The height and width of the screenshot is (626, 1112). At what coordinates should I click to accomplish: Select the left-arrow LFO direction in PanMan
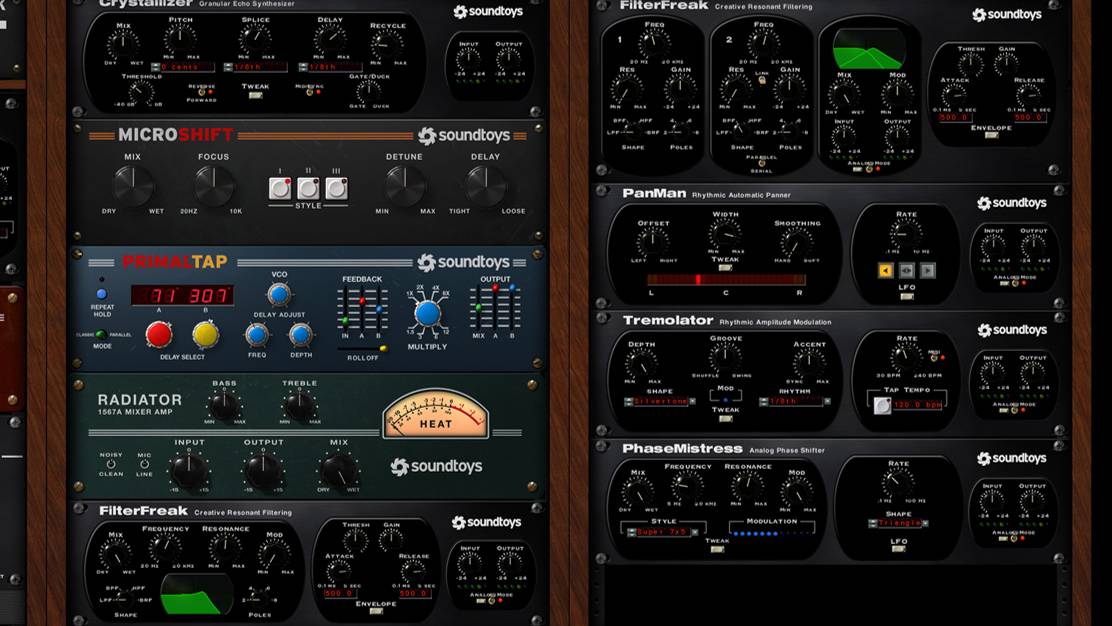[886, 270]
